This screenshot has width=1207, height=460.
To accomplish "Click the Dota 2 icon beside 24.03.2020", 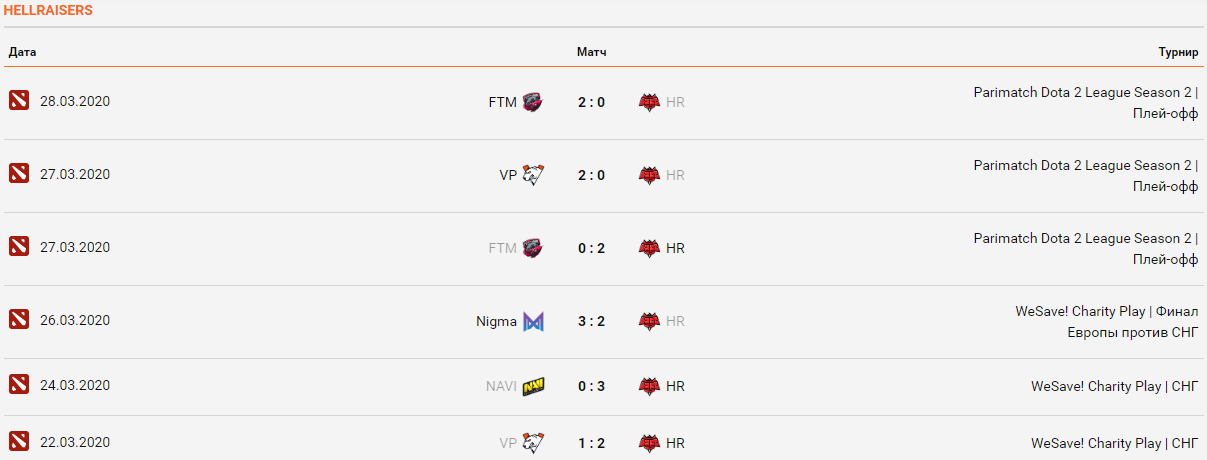I will [19, 384].
